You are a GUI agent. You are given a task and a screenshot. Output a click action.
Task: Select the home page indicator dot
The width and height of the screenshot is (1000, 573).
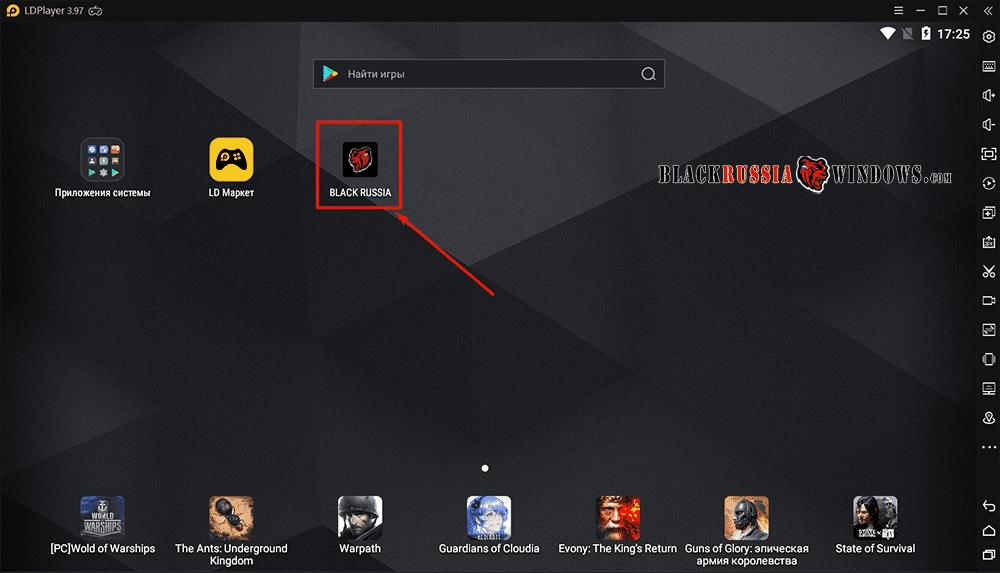click(485, 468)
